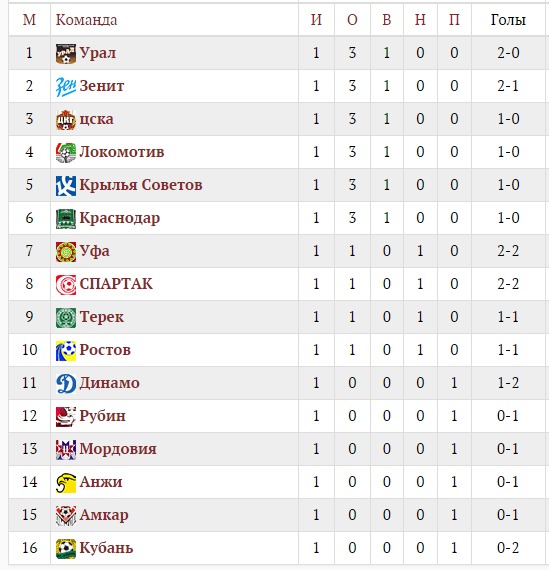Click the Урал team logo icon
Viewport: 549px width, 570px height.
point(66,53)
